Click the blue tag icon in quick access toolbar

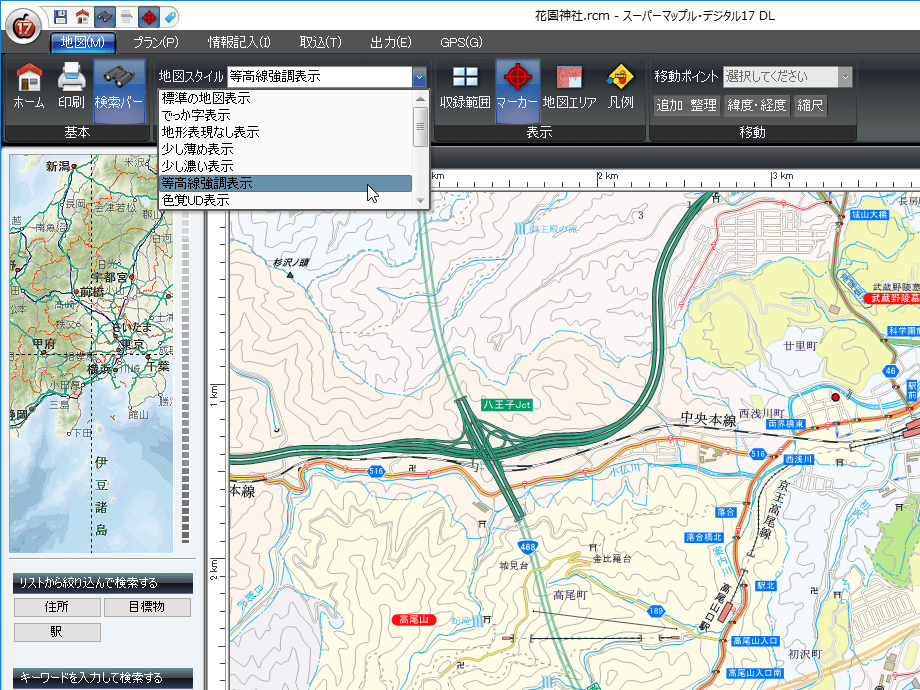click(170, 17)
